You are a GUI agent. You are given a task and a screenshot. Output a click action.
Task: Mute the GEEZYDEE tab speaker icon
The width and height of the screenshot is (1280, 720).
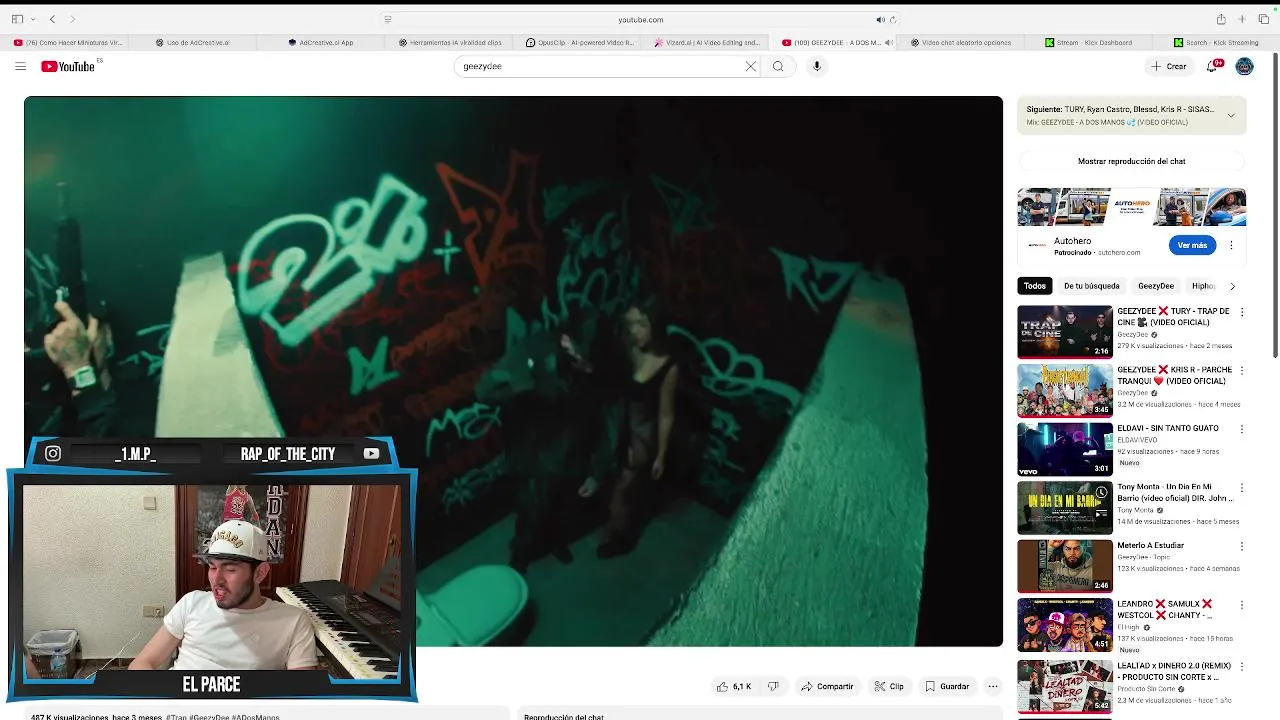coord(888,43)
